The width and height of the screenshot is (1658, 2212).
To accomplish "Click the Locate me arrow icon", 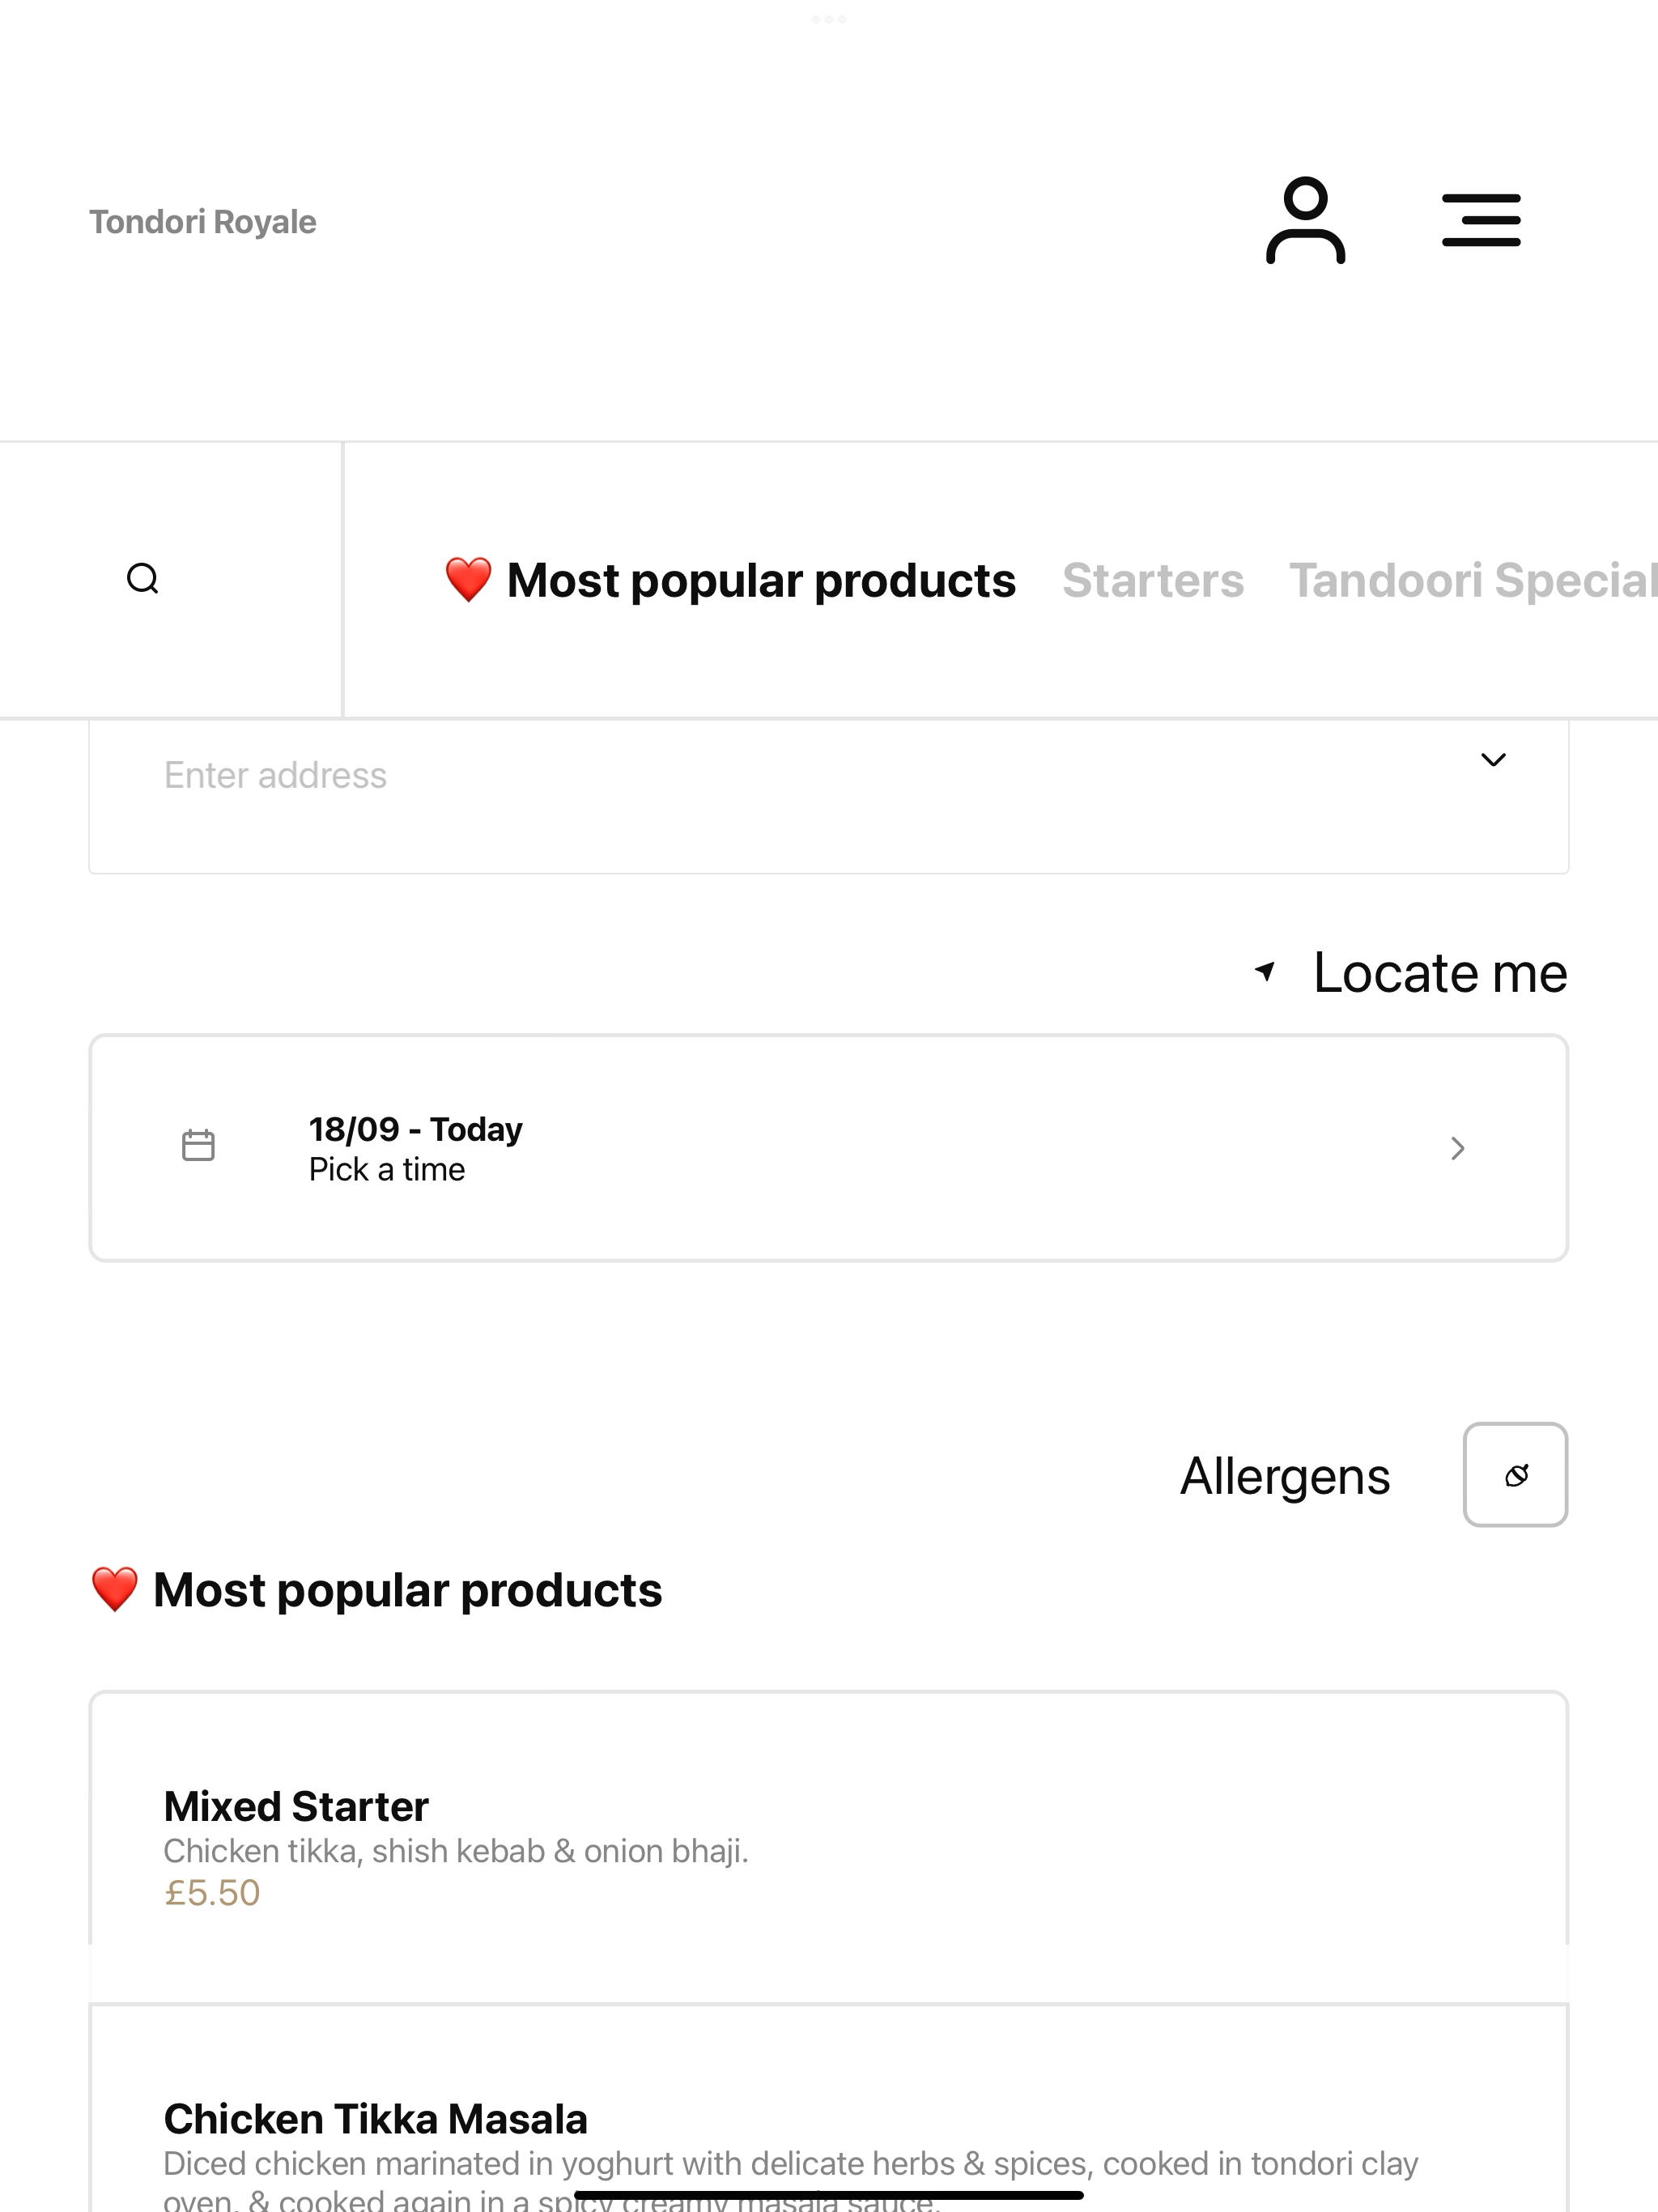I will pos(1265,971).
